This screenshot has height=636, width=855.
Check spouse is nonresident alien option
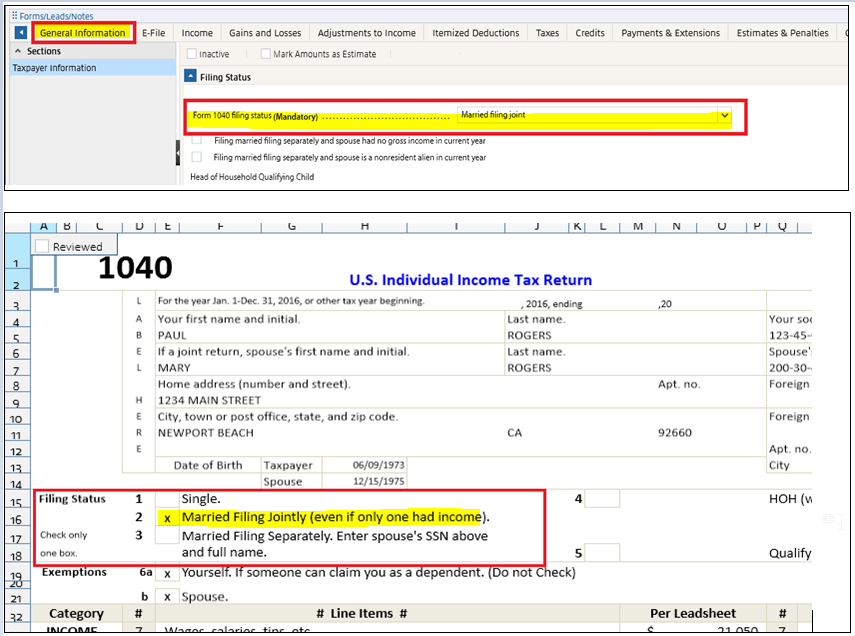click(x=196, y=157)
